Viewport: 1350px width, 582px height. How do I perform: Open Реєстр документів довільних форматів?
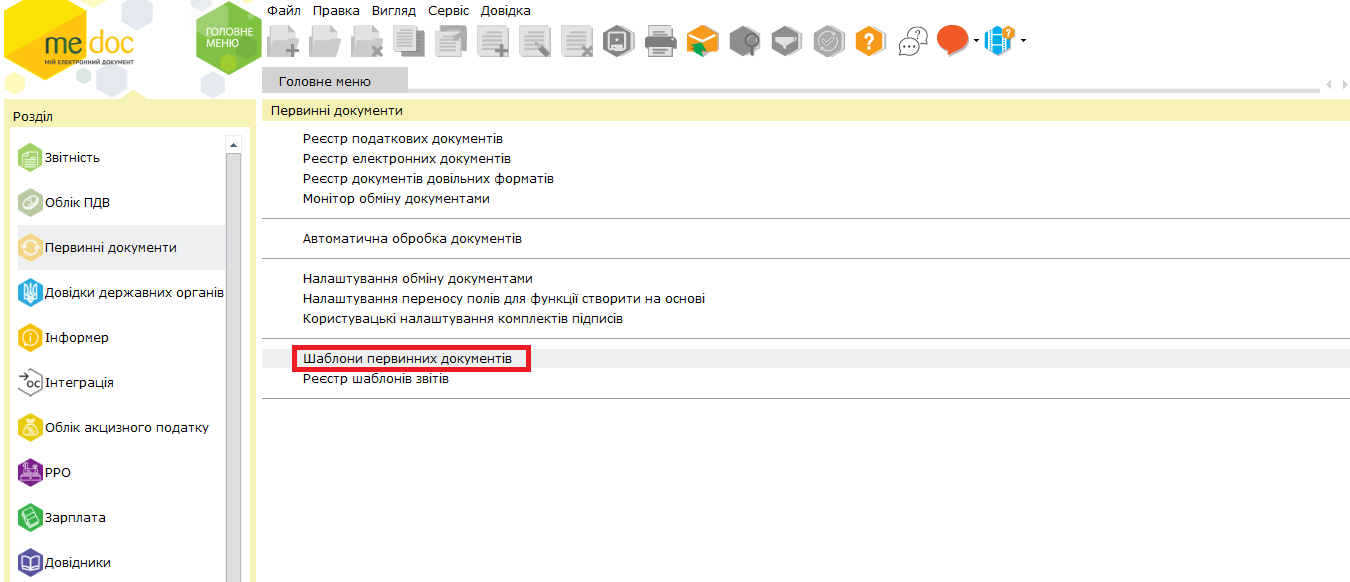click(428, 178)
